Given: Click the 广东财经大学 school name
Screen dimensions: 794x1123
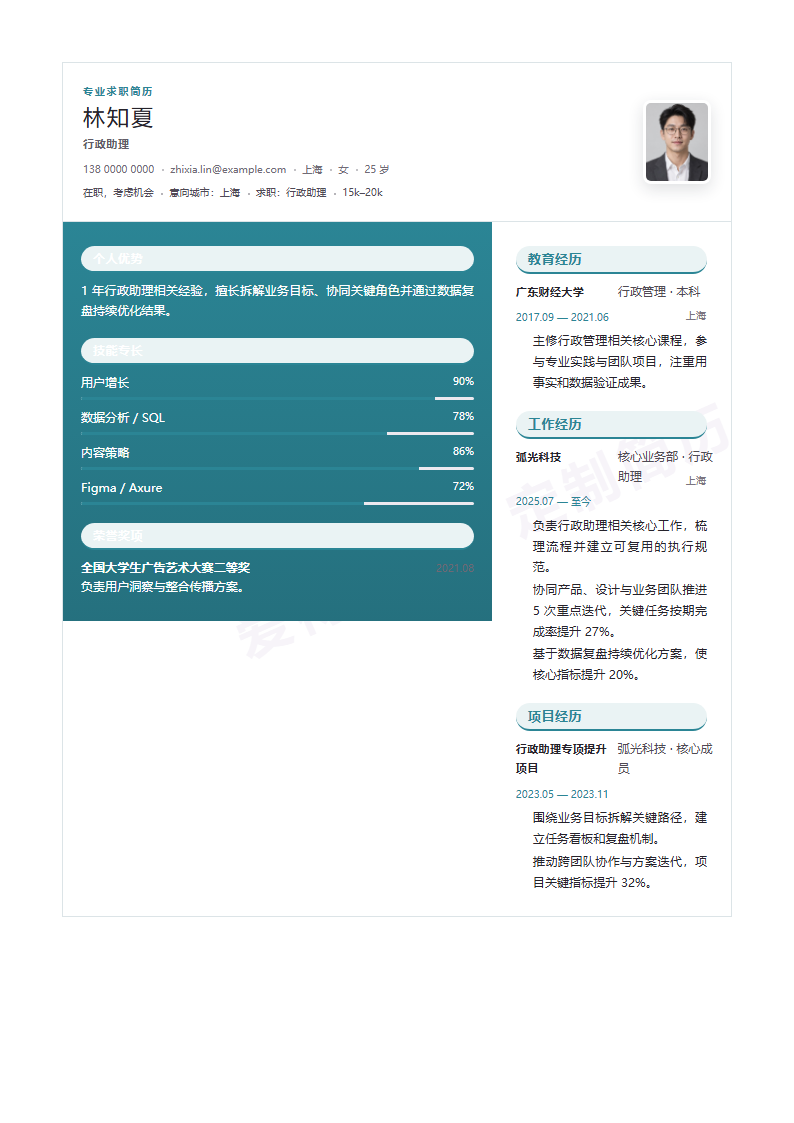Looking at the screenshot, I should tap(550, 292).
